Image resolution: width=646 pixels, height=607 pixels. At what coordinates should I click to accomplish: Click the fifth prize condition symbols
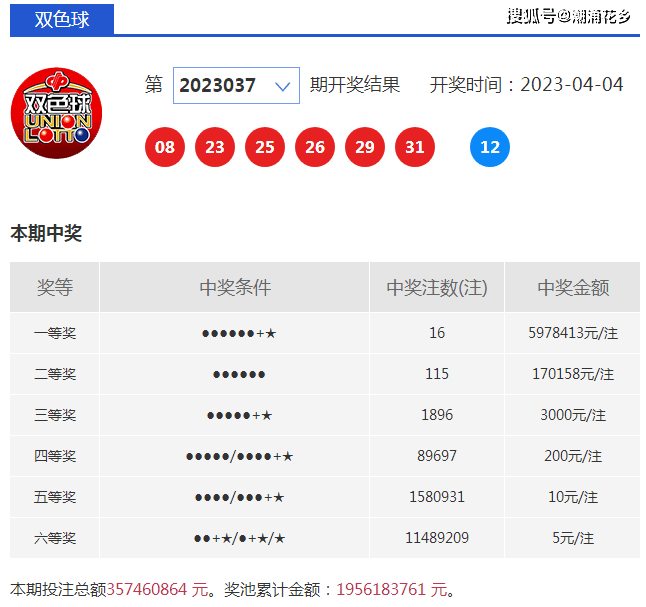239,497
